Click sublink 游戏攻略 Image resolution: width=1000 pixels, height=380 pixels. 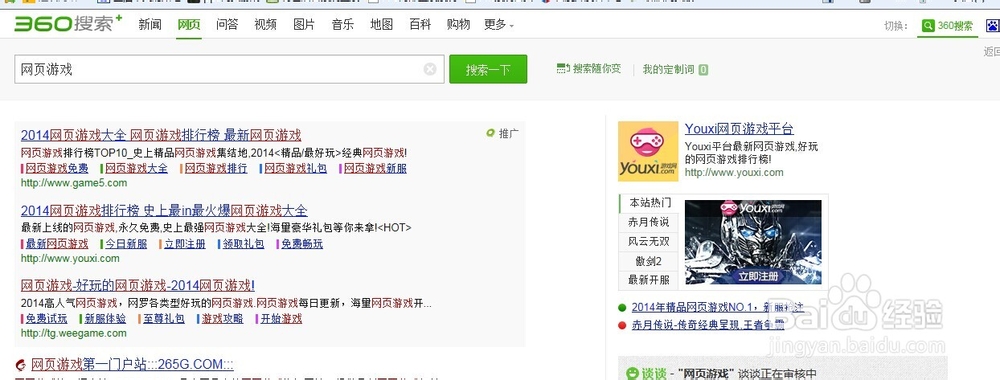tap(223, 318)
